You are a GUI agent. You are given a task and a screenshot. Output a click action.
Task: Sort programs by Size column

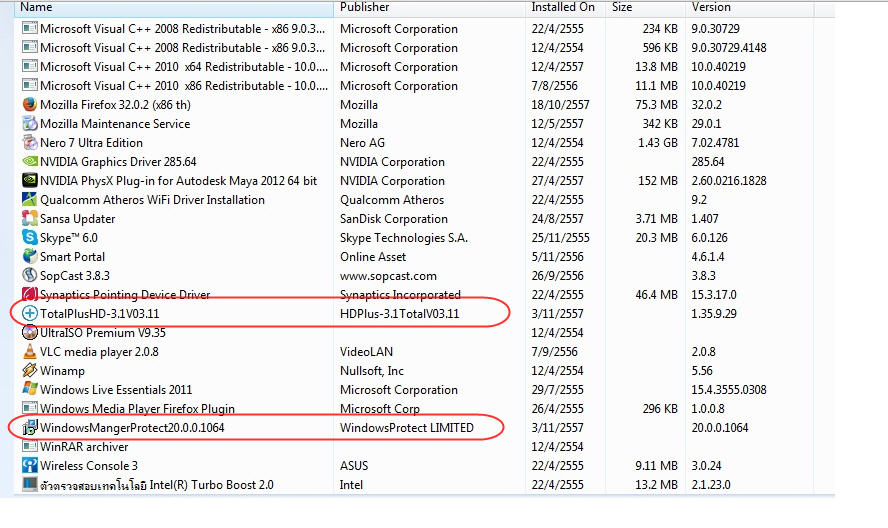[x=646, y=8]
